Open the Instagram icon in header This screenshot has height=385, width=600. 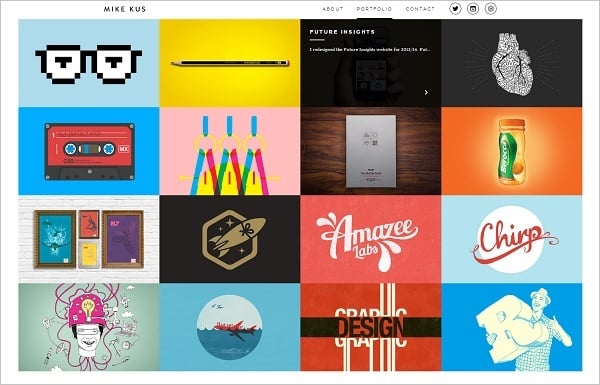pos(473,8)
